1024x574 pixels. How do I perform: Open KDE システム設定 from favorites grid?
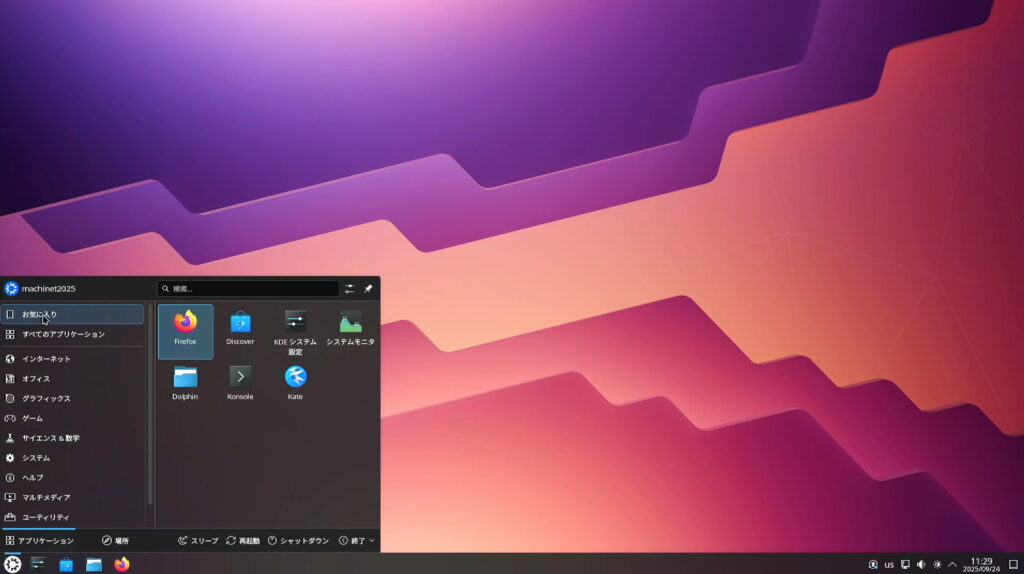295,329
